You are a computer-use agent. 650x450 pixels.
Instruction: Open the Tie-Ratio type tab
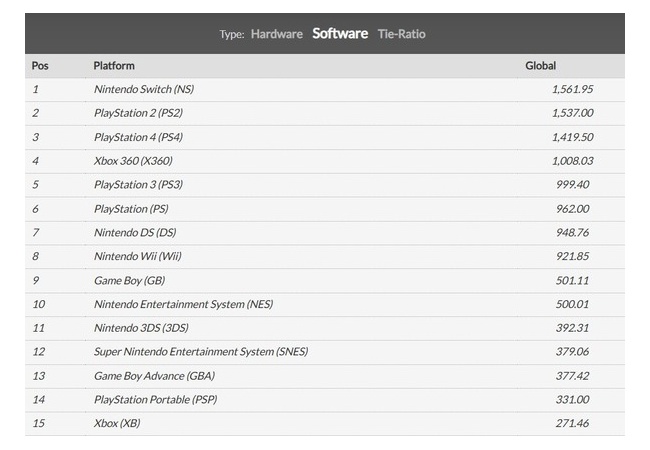(401, 34)
